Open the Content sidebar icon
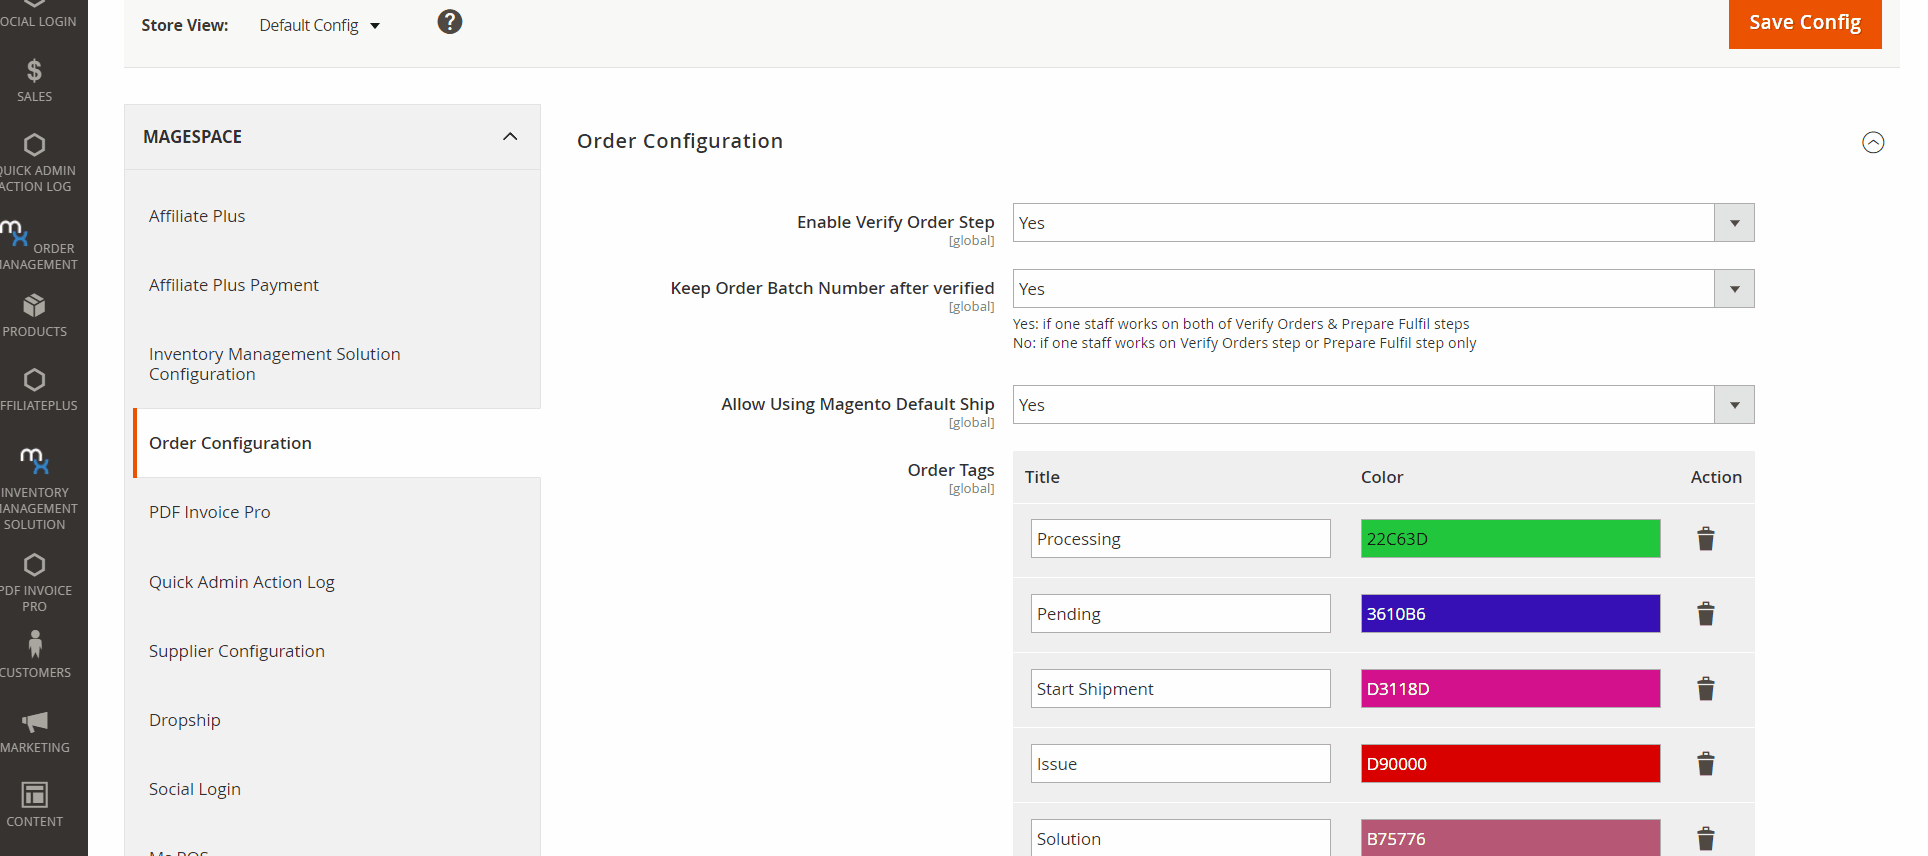 tap(35, 805)
